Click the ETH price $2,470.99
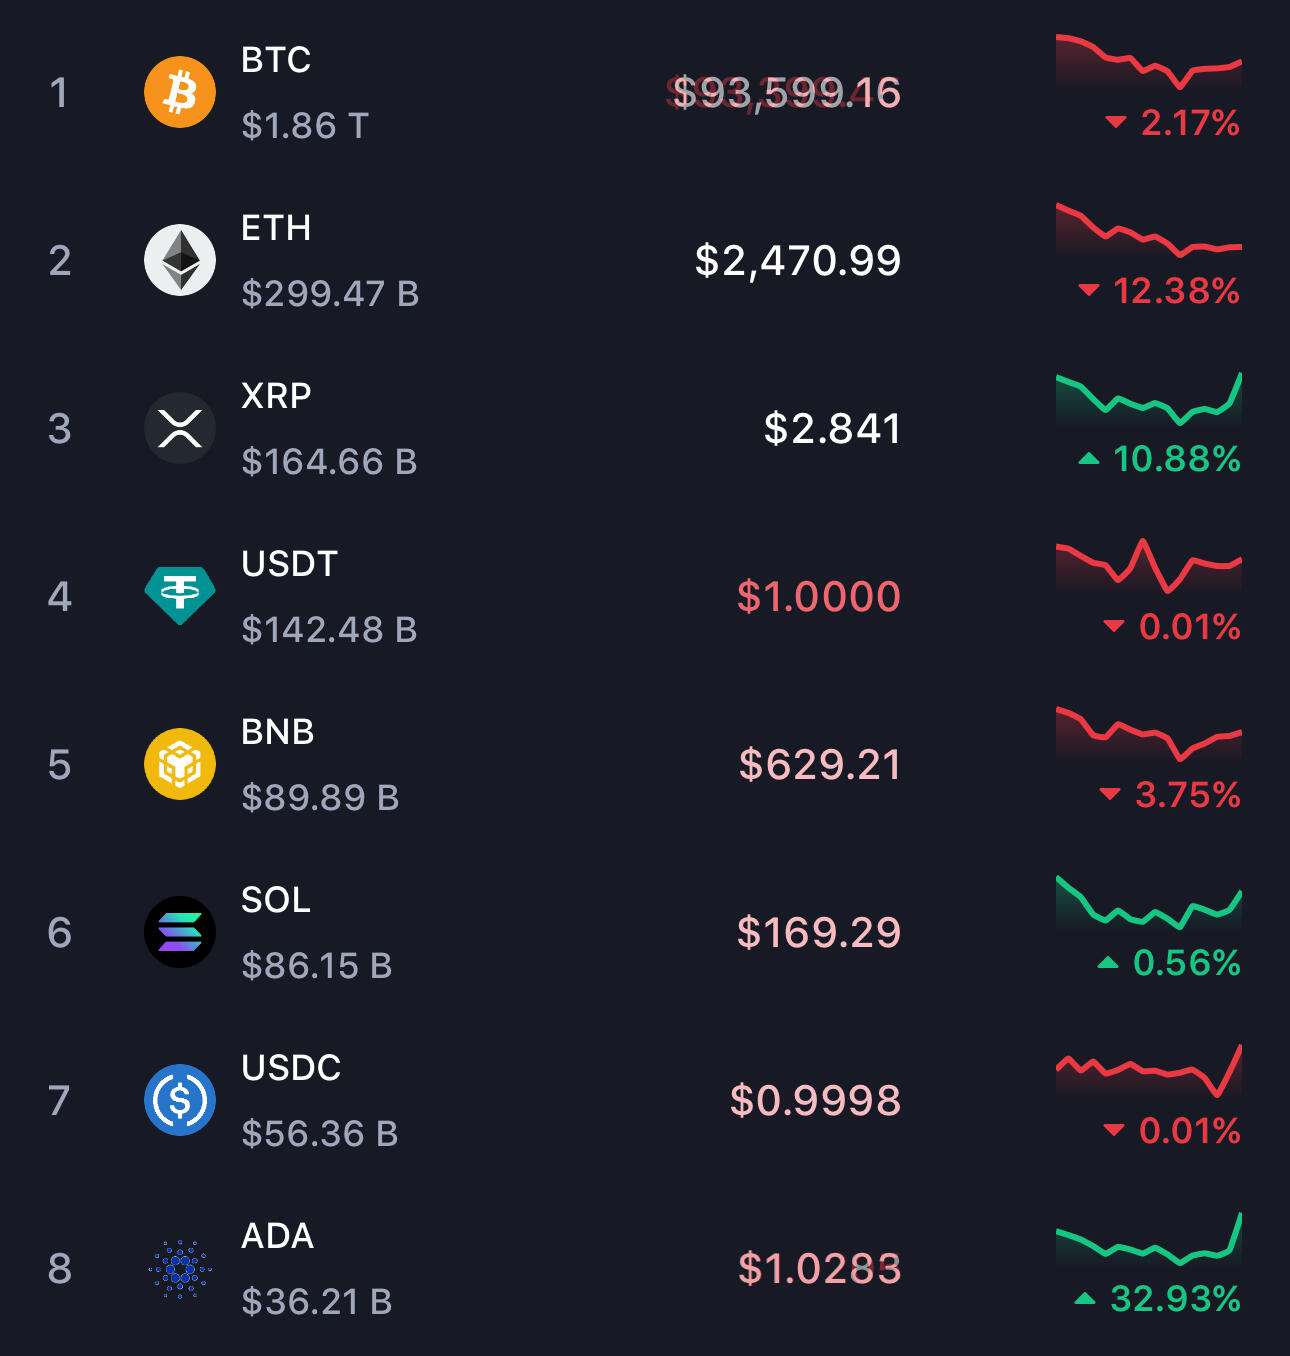 (798, 261)
